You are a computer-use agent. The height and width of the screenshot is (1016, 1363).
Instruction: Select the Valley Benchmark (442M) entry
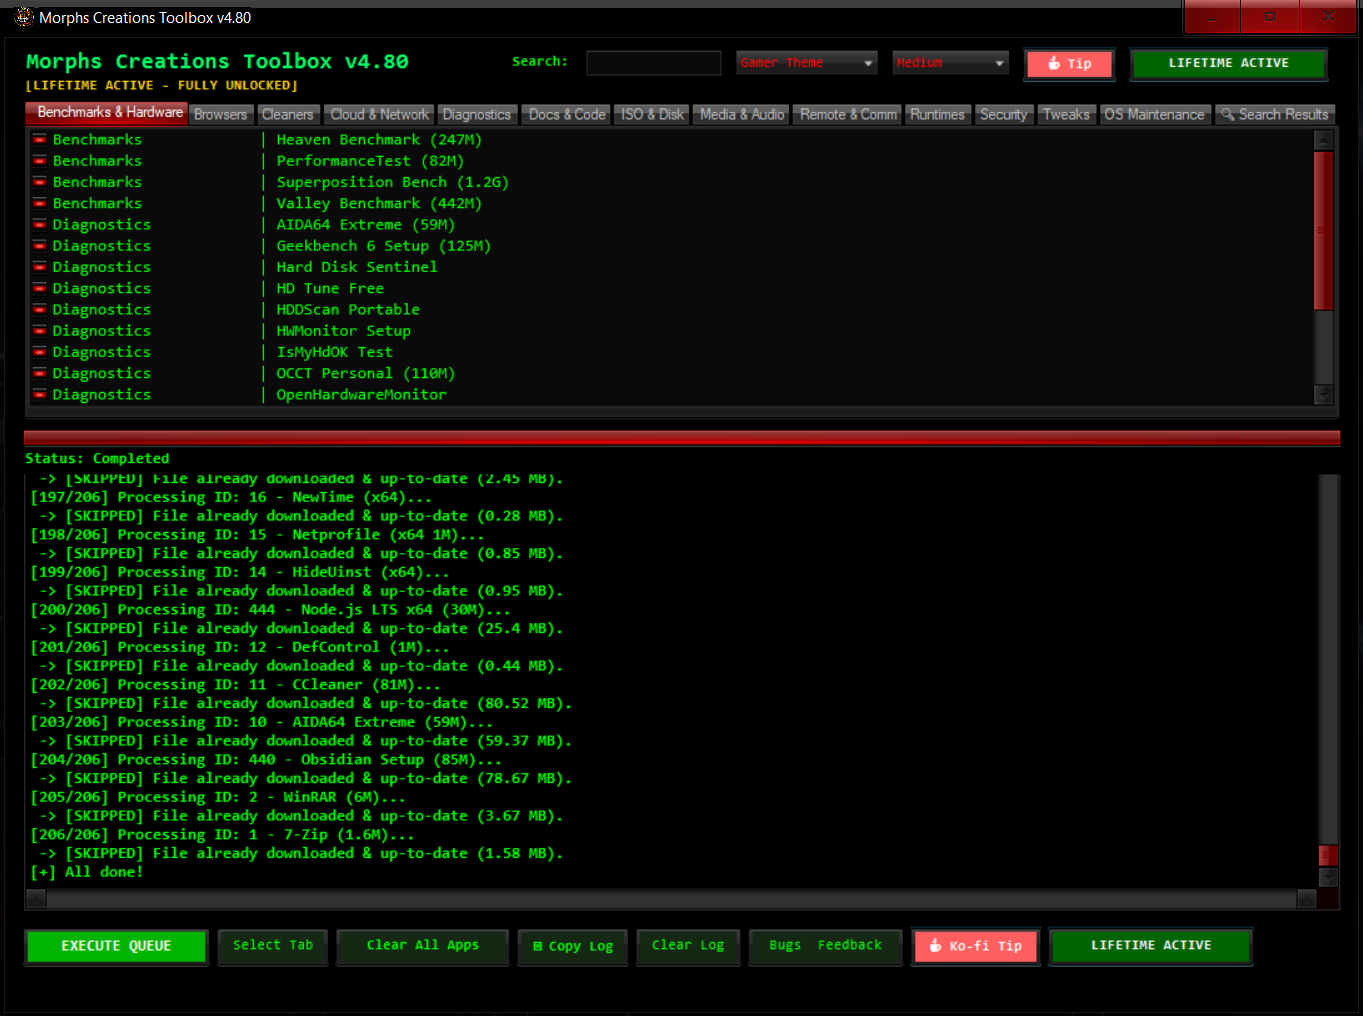tap(379, 203)
